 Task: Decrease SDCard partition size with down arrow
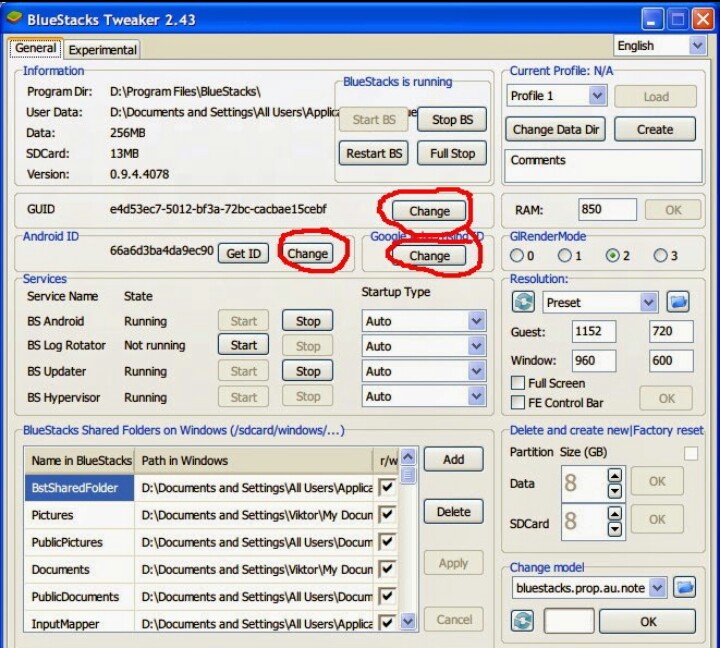(x=614, y=528)
